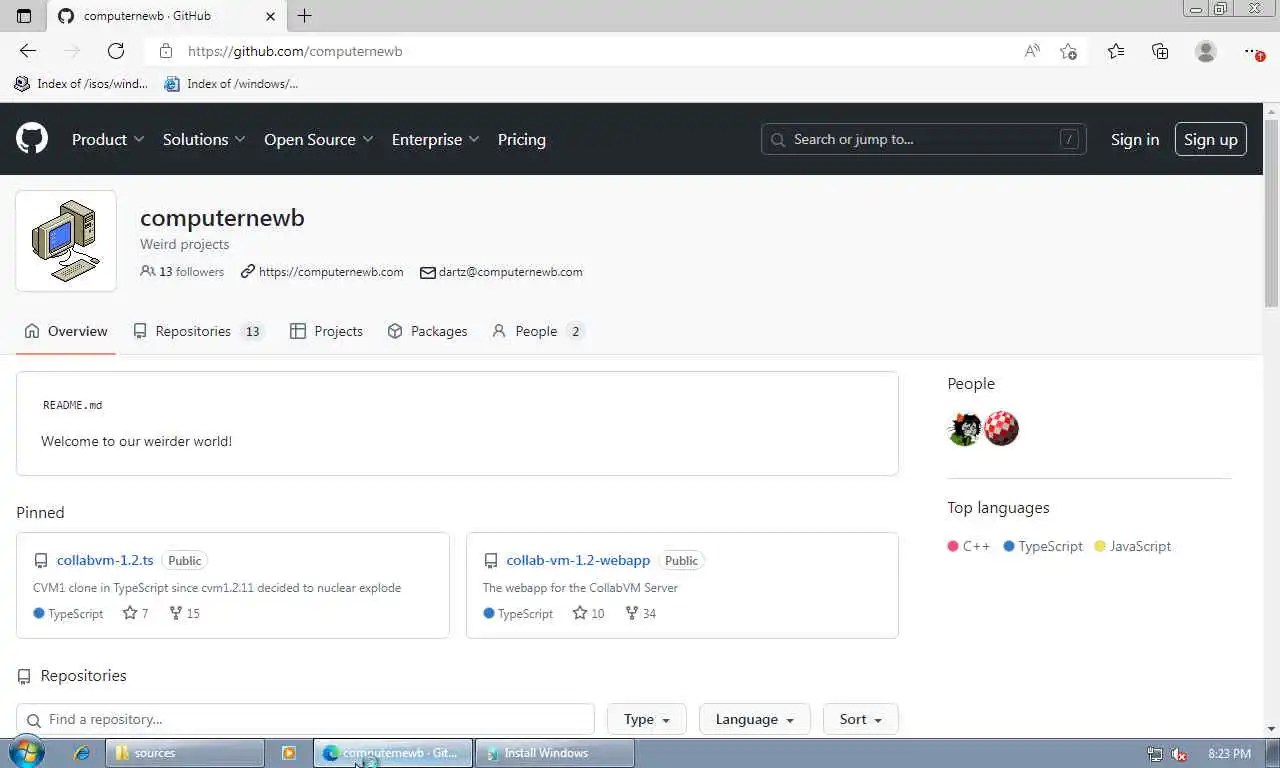
Task: Expand the Enterprise menu
Action: [x=435, y=139]
